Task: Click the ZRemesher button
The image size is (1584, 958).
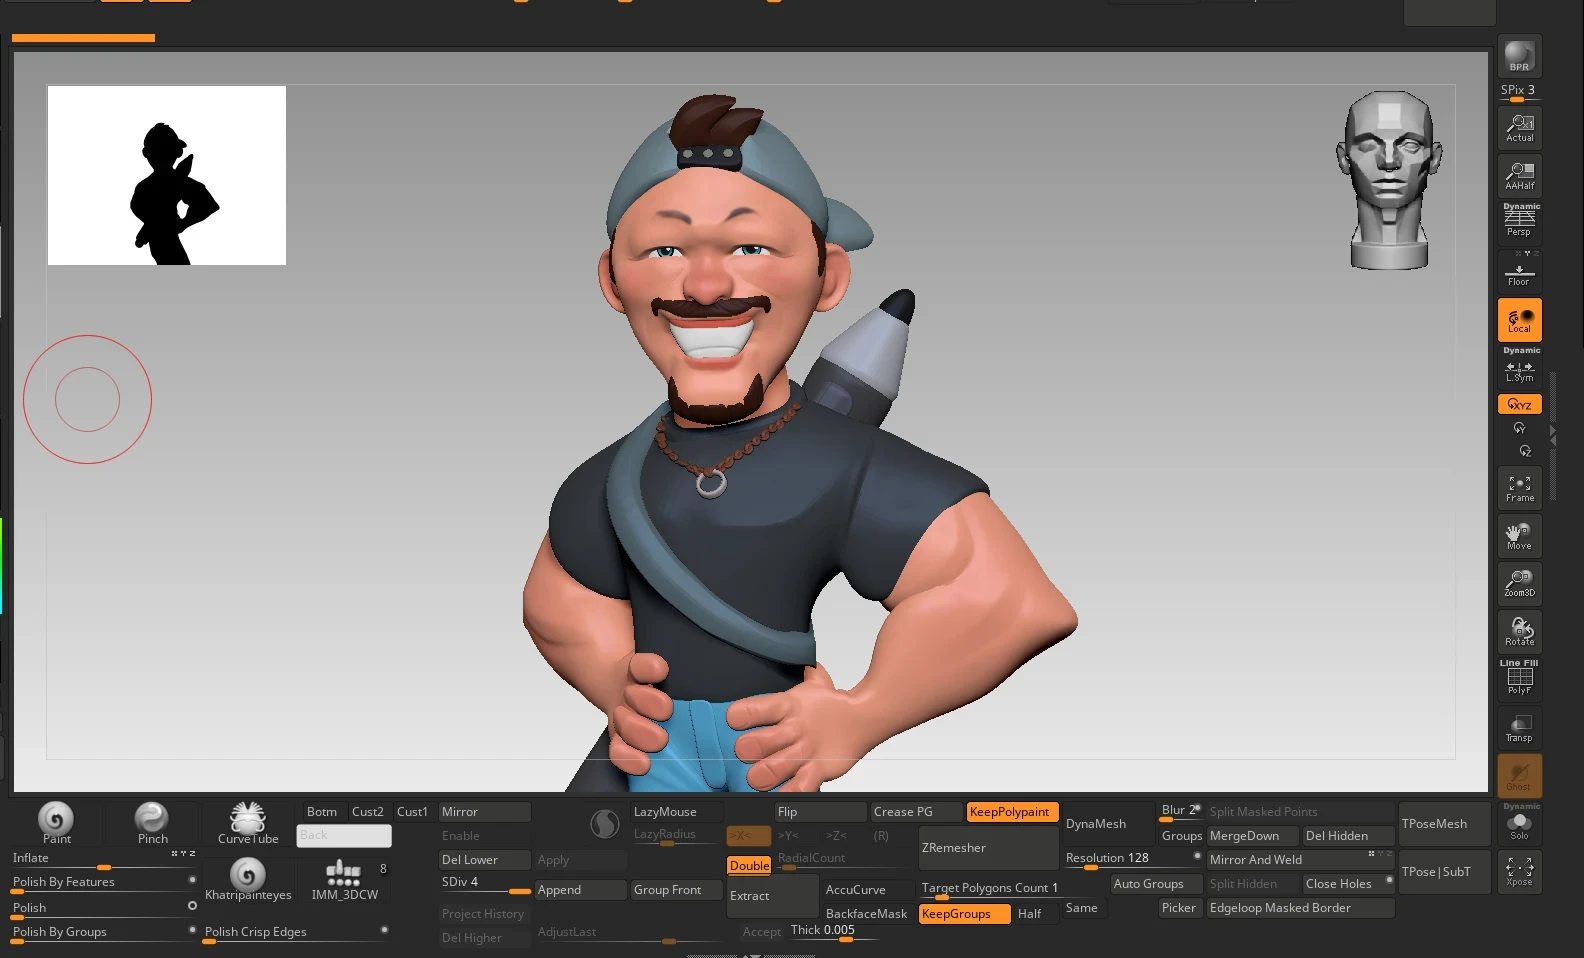Action: click(988, 848)
